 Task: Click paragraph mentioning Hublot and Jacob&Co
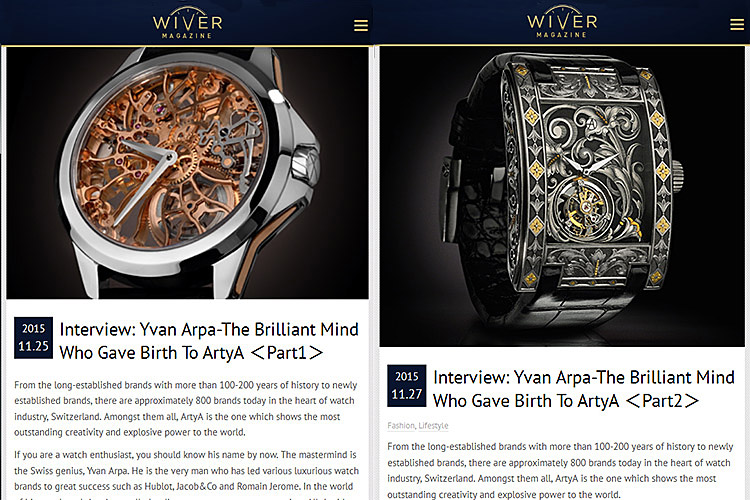click(x=186, y=476)
